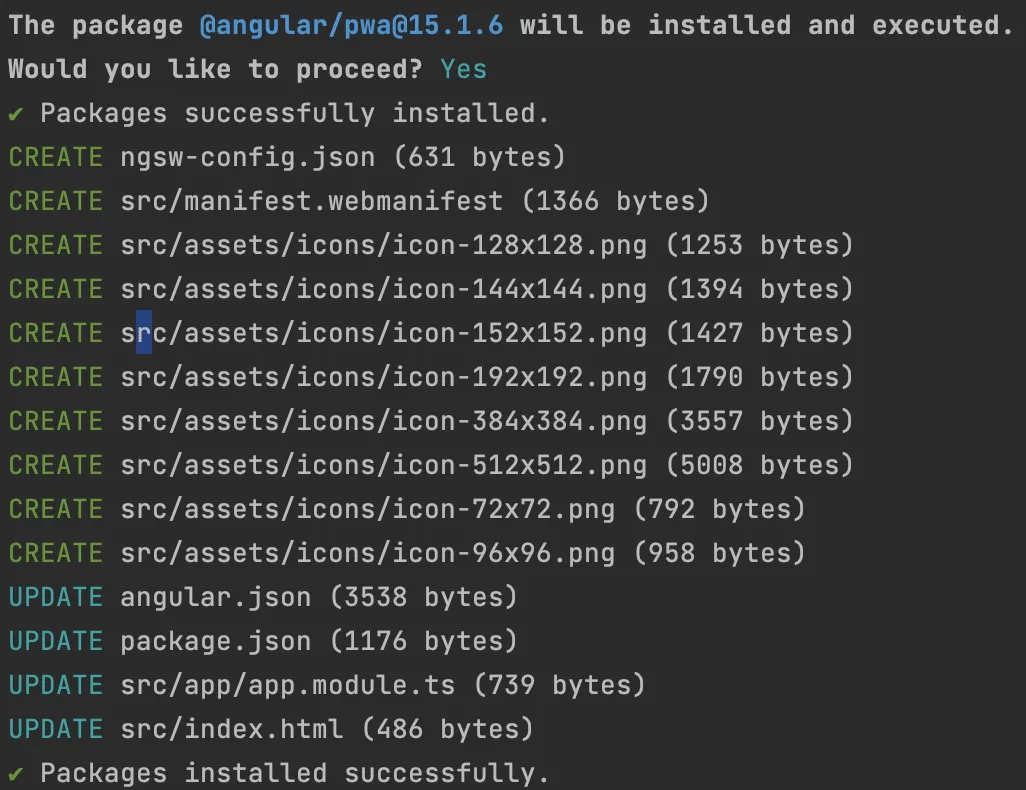This screenshot has width=1026, height=790.
Task: Open the src/manifest.webmanifest file path
Action: (x=311, y=202)
